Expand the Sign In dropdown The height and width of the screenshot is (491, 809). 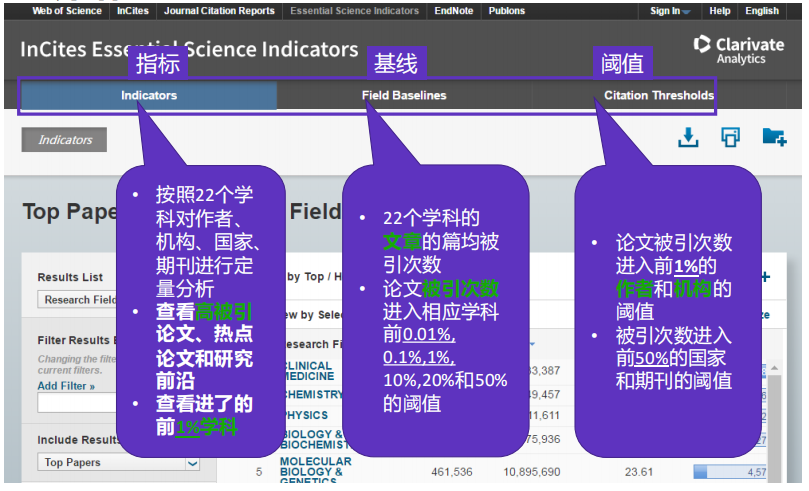(x=670, y=11)
